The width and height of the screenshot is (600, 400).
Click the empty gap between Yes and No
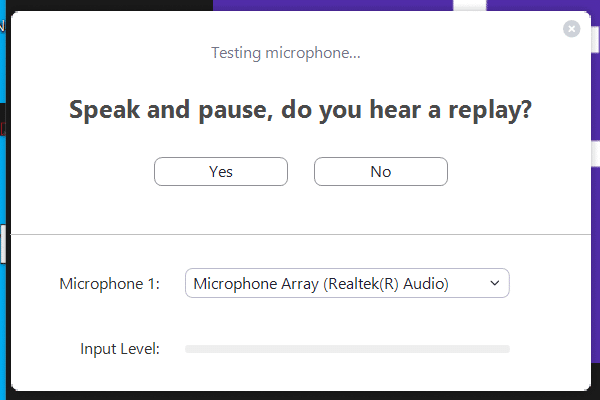pyautogui.click(x=301, y=172)
